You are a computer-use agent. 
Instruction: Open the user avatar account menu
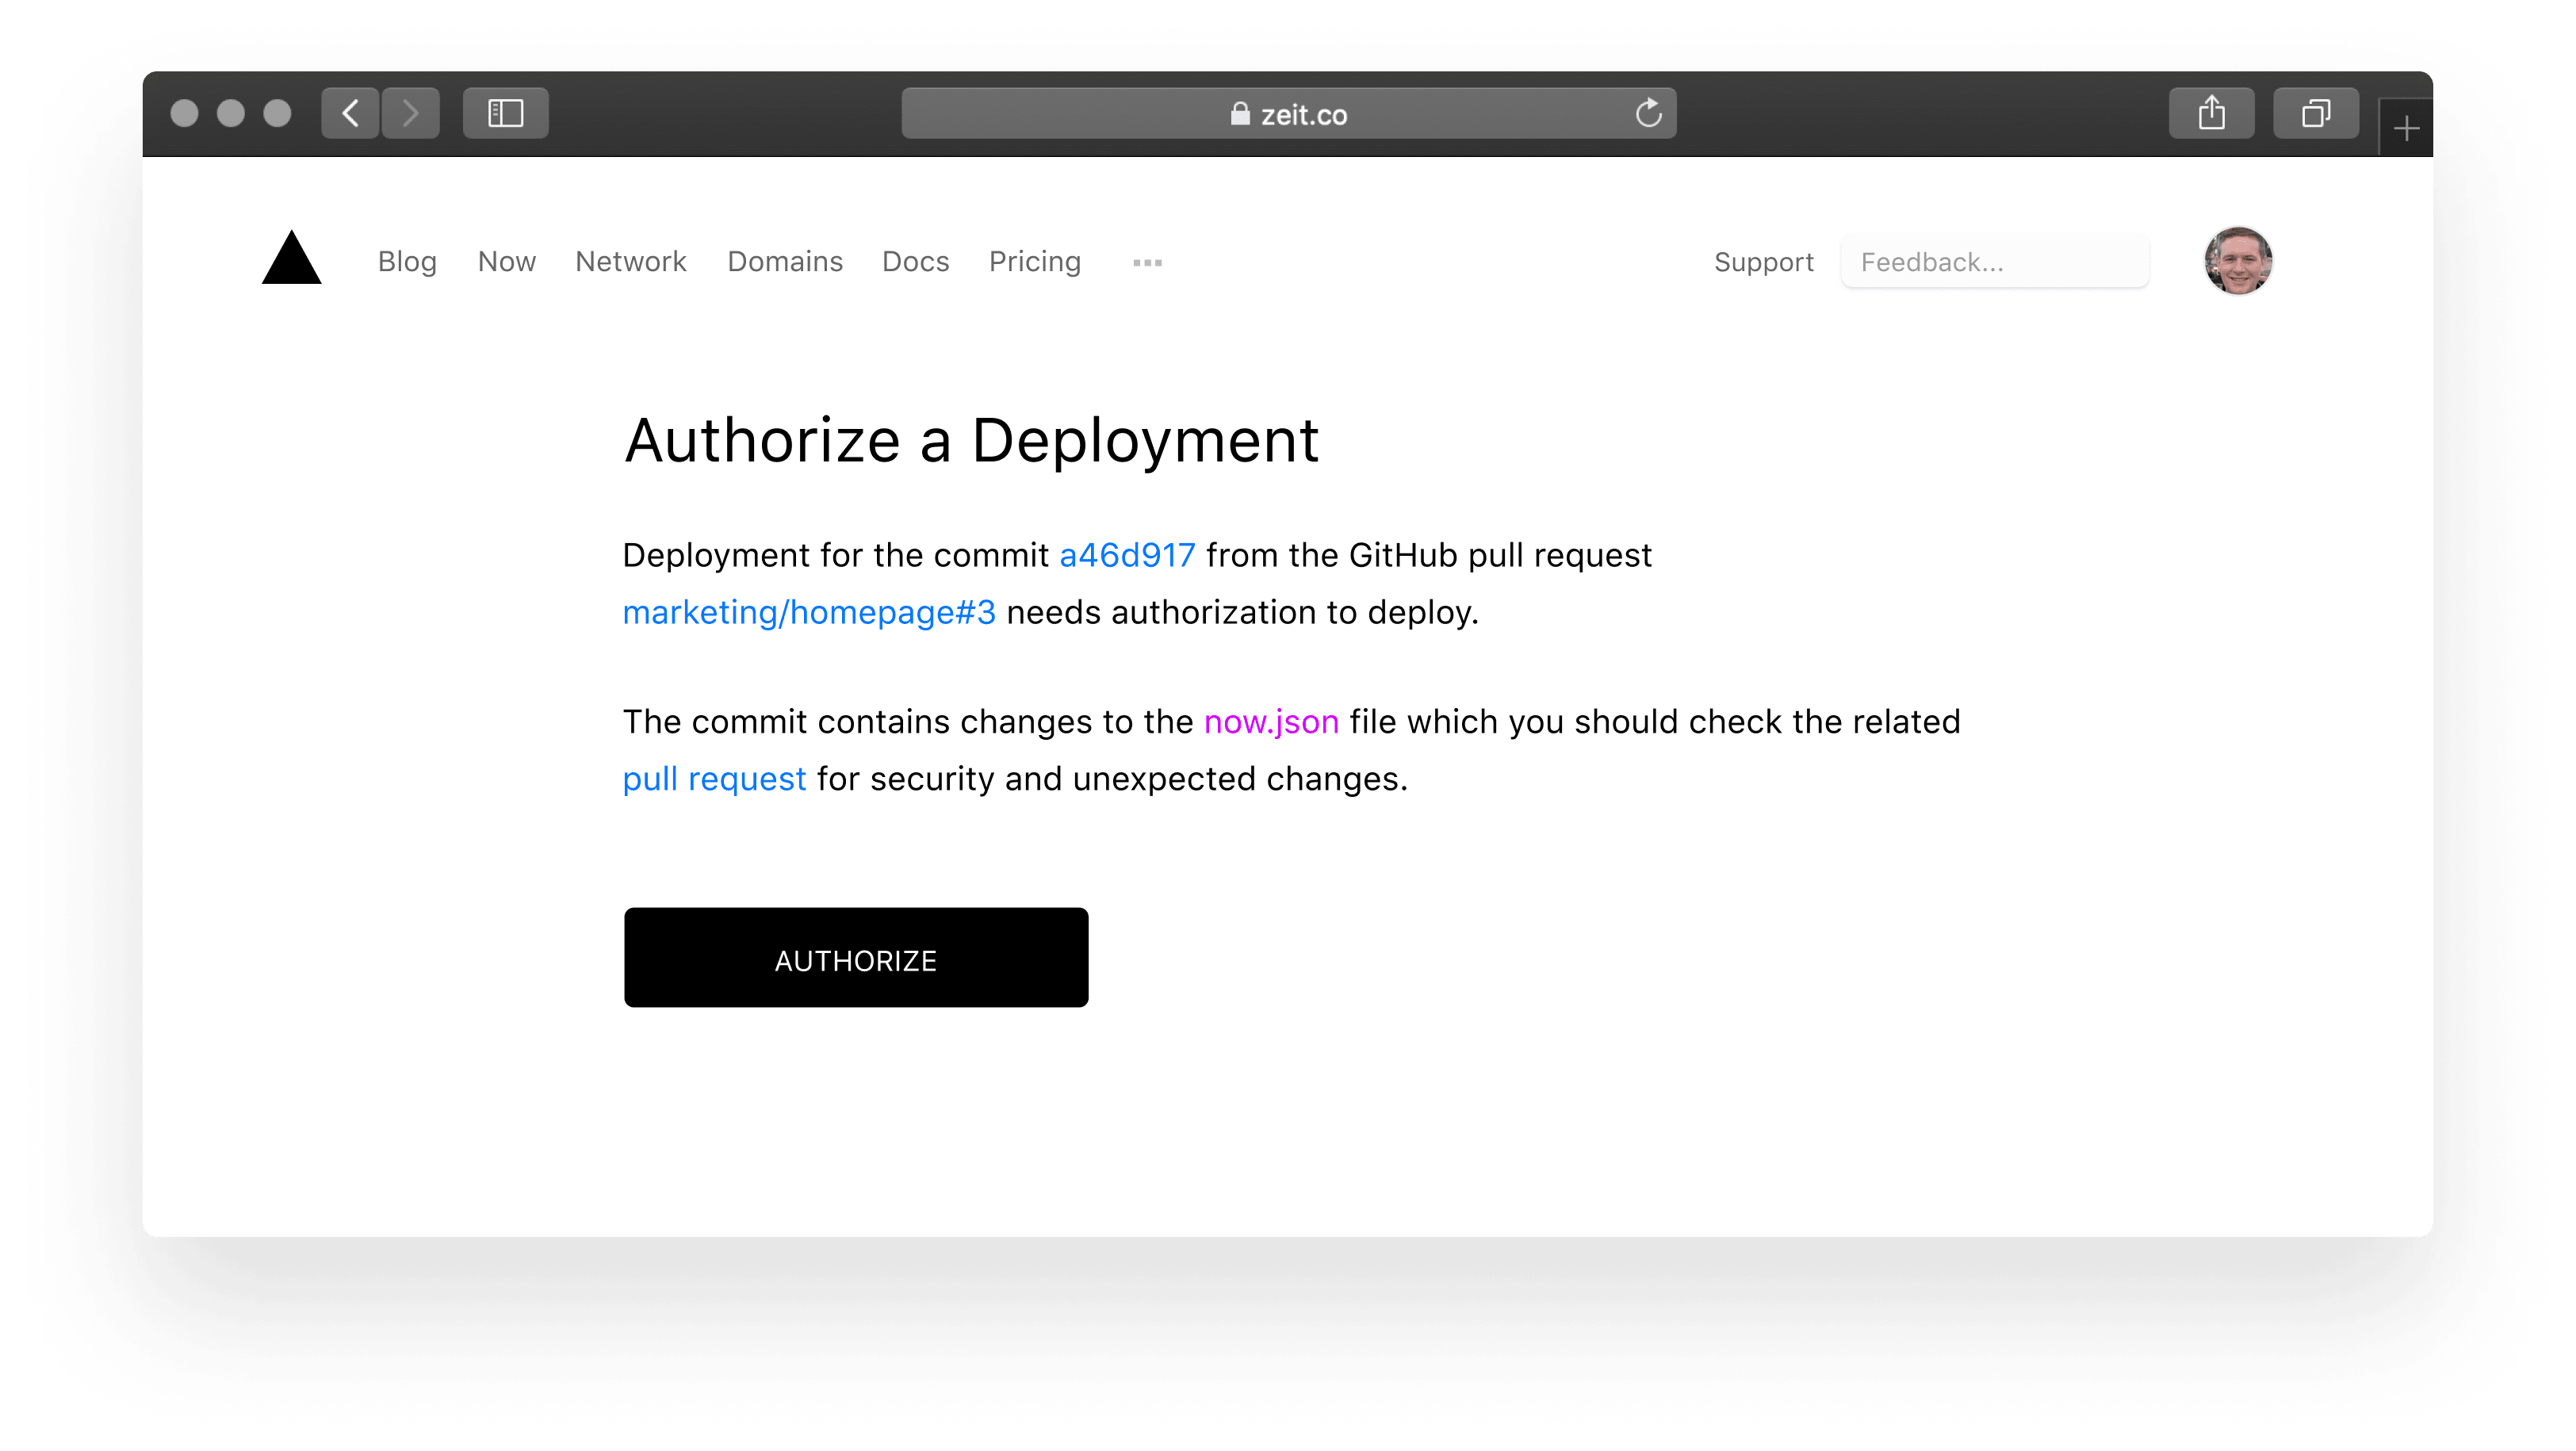click(x=2238, y=261)
